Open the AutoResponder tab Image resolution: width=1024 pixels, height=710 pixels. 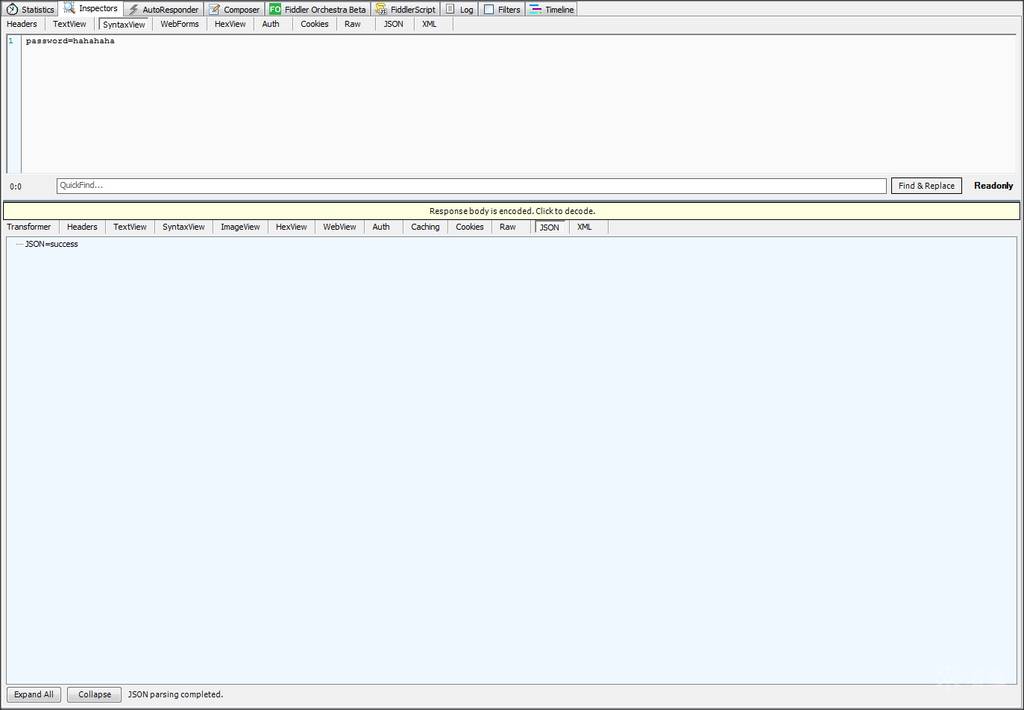163,9
